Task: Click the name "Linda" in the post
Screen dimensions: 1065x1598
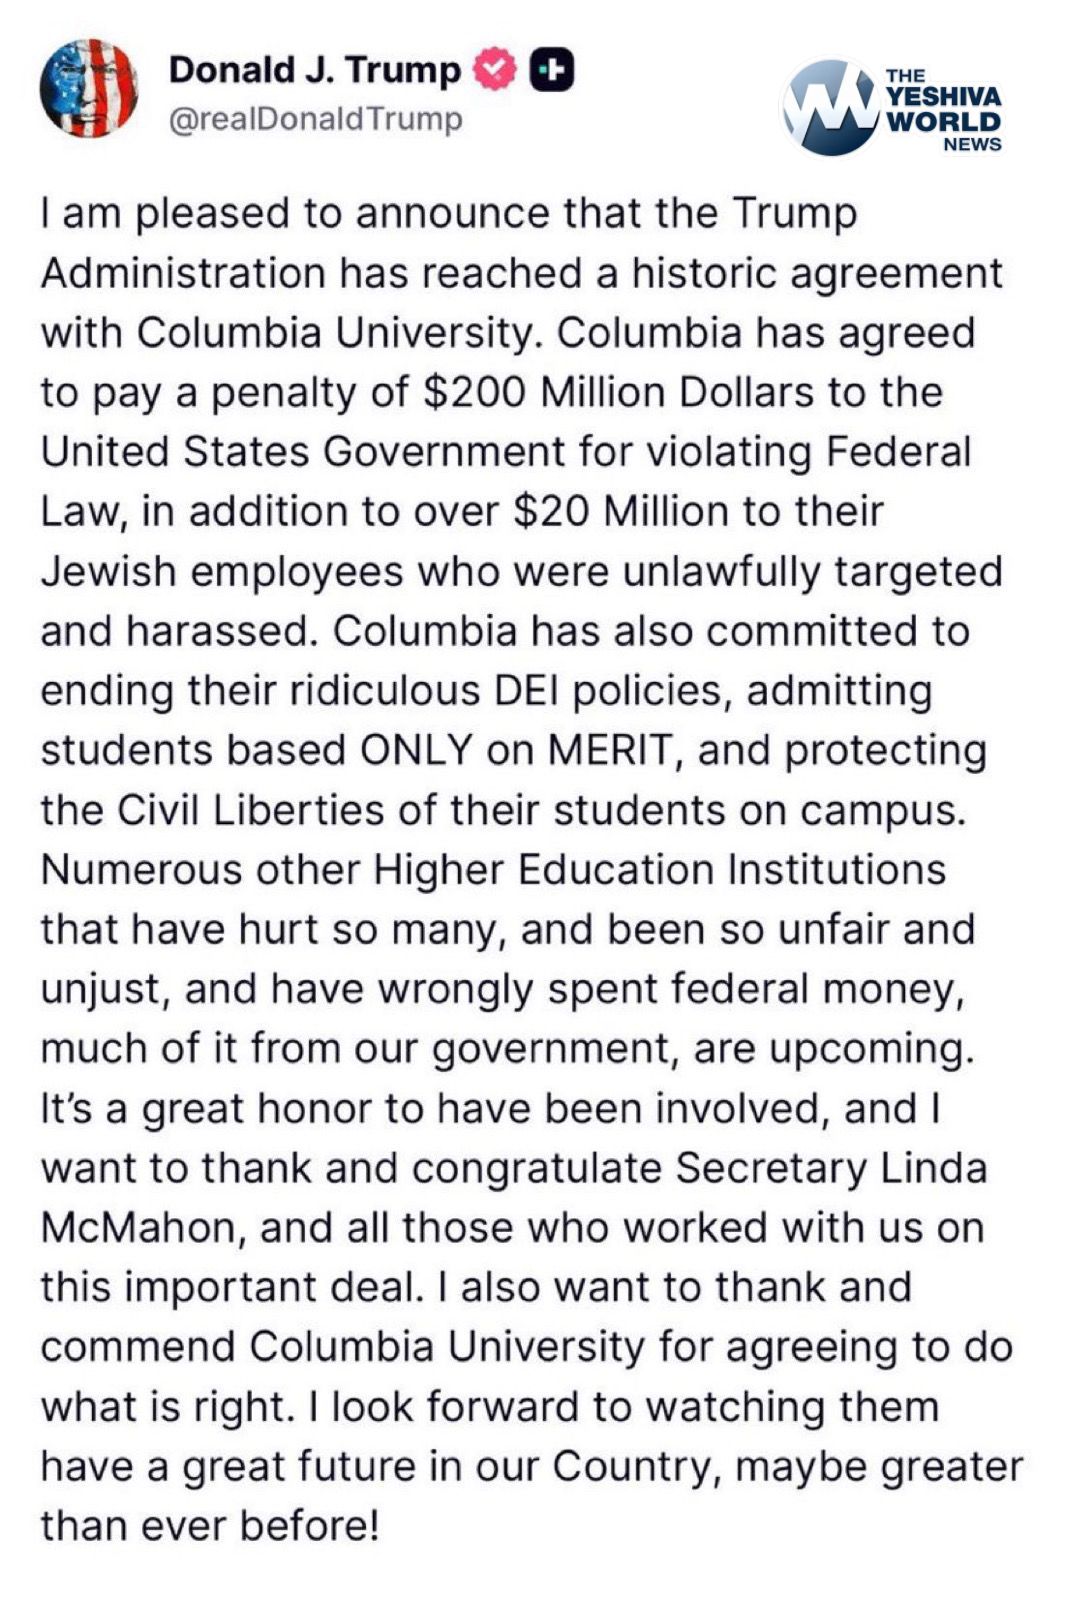Action: (x=934, y=1167)
